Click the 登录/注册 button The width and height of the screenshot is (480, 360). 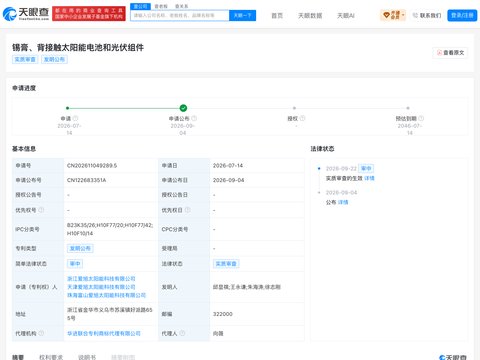tap(462, 15)
